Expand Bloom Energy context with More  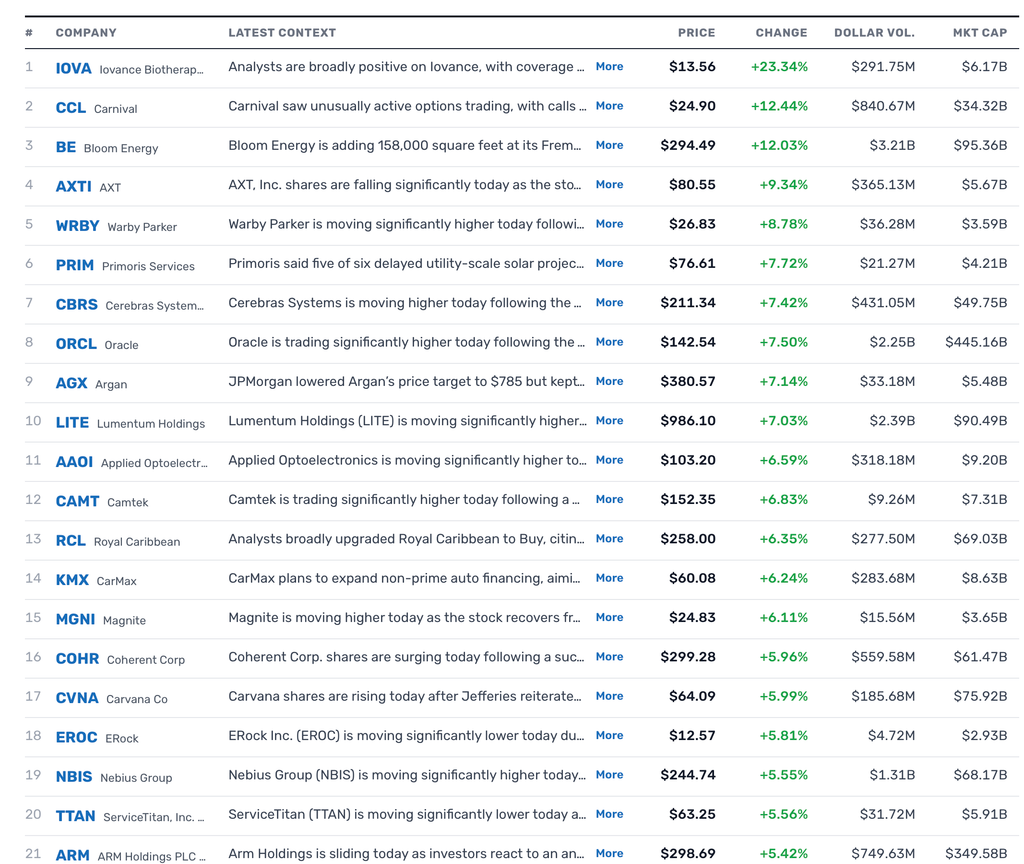609,145
